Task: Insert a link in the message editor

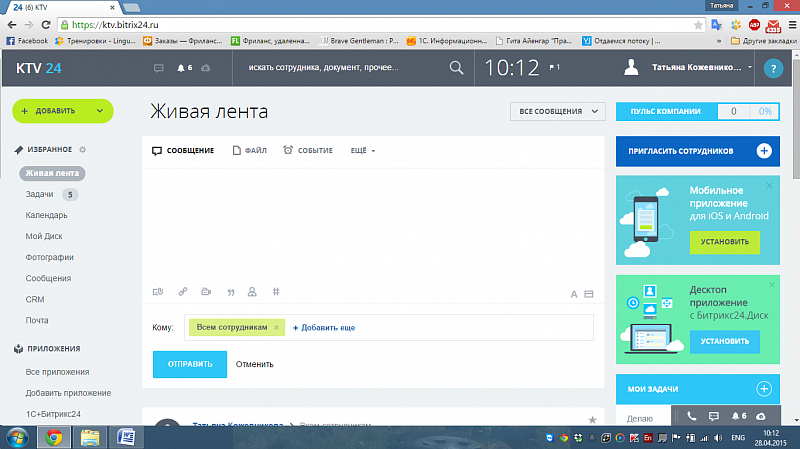Action: (183, 292)
